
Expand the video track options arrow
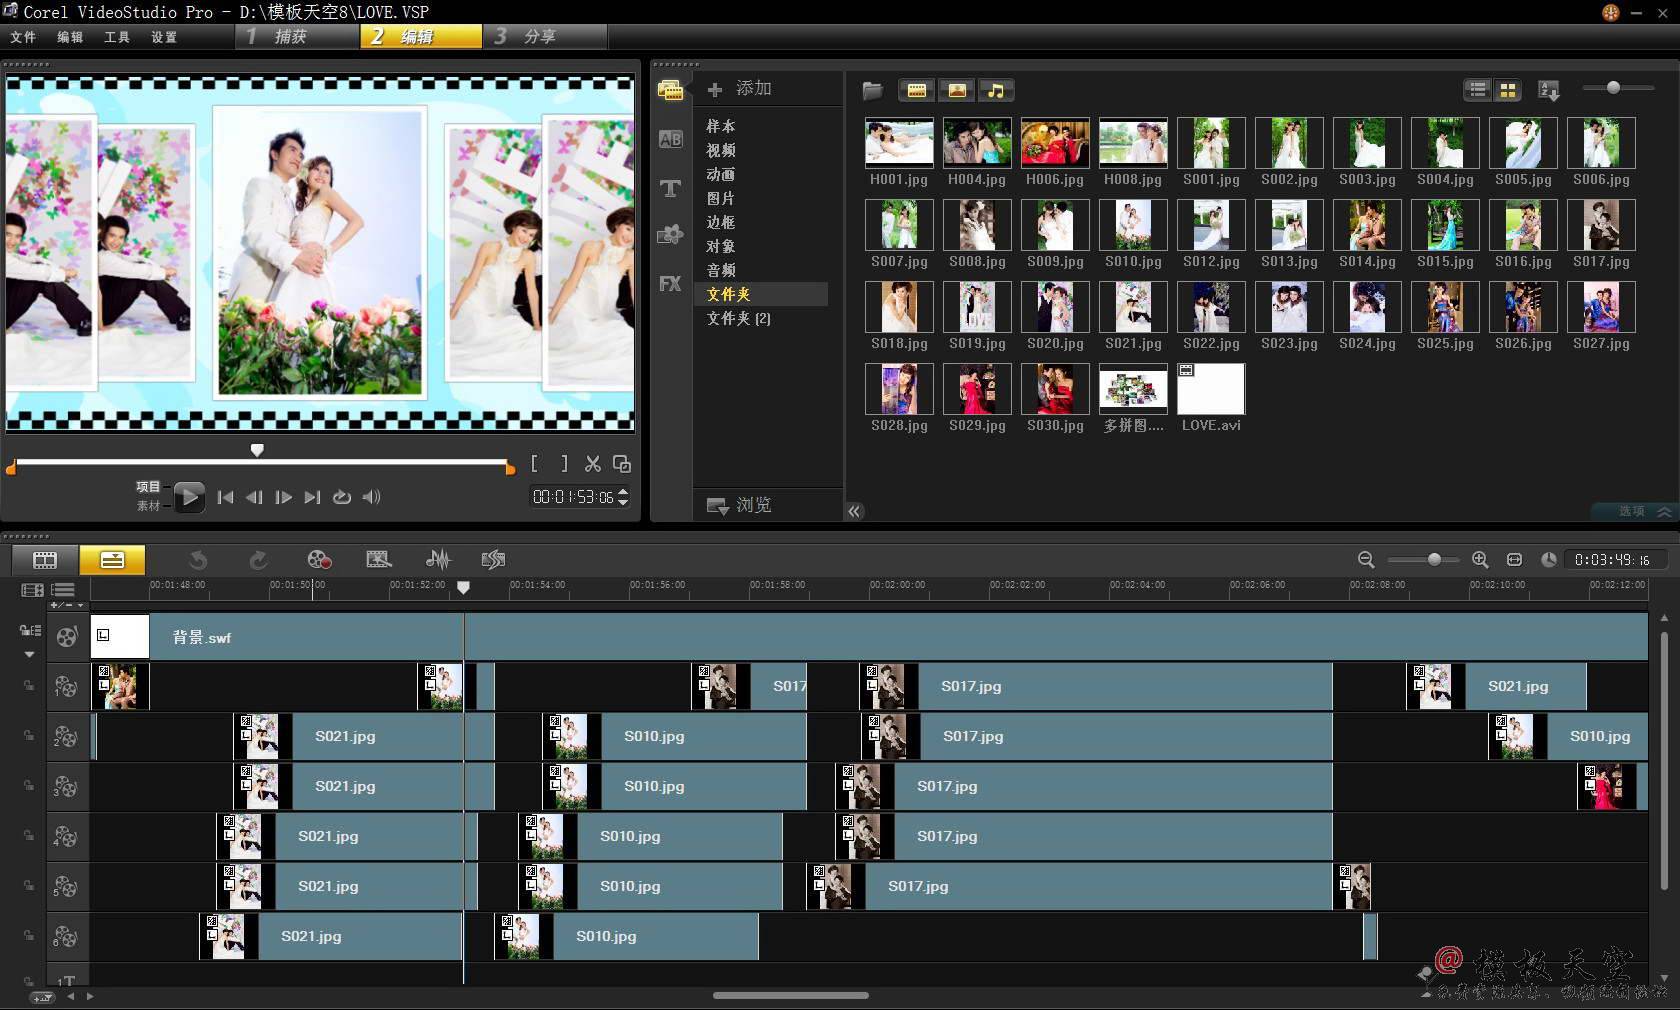(x=29, y=655)
